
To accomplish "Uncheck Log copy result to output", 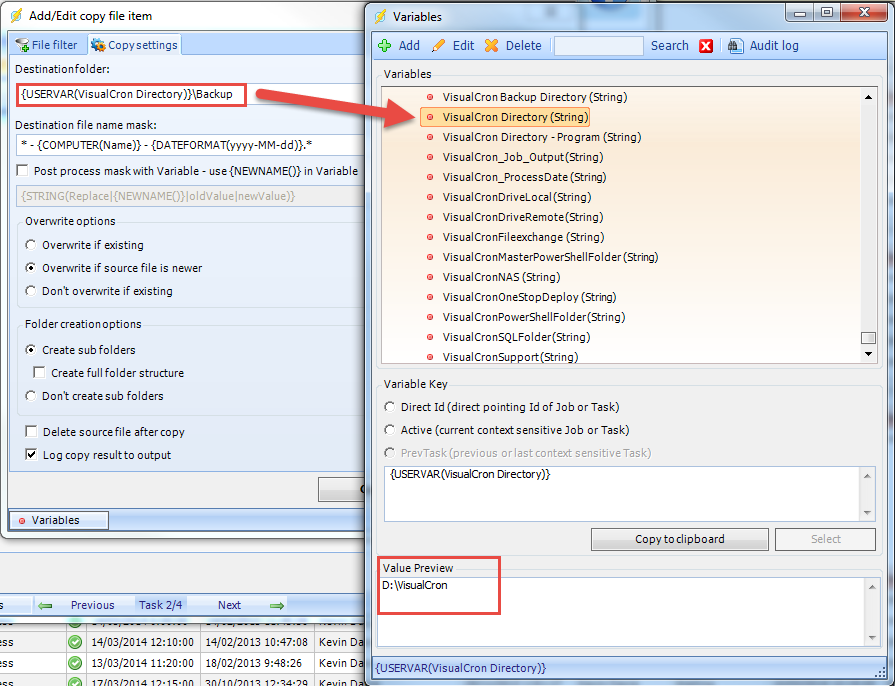I will [31, 455].
